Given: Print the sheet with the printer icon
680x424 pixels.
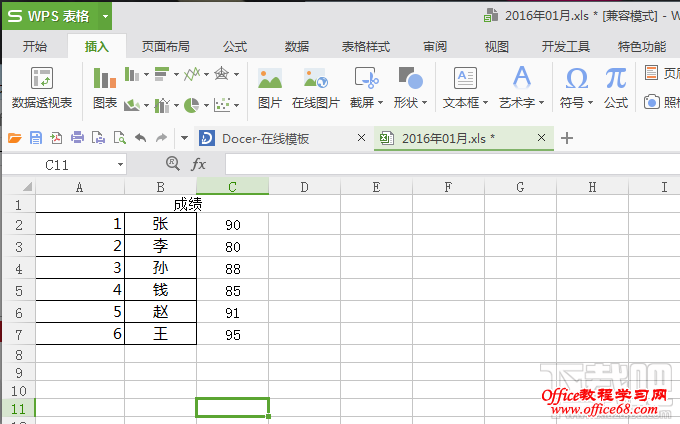Looking at the screenshot, I should tap(77, 138).
